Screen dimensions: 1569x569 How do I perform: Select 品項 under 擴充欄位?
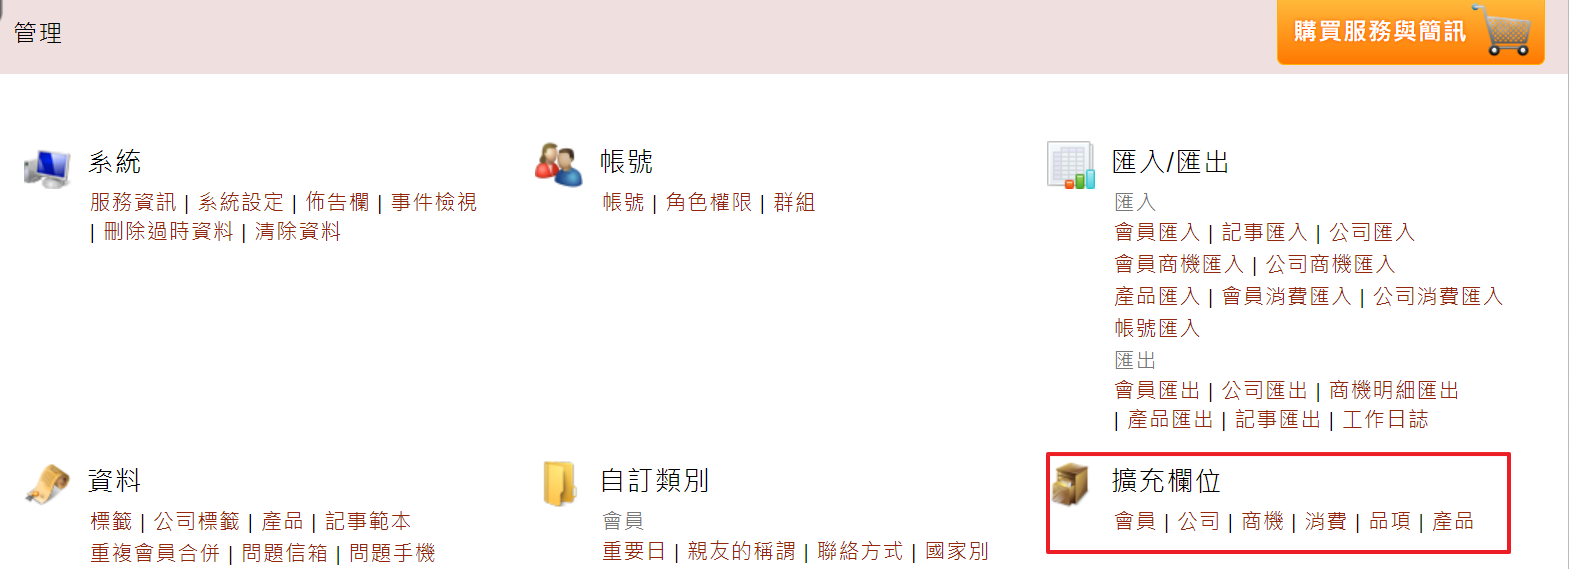pyautogui.click(x=1389, y=522)
